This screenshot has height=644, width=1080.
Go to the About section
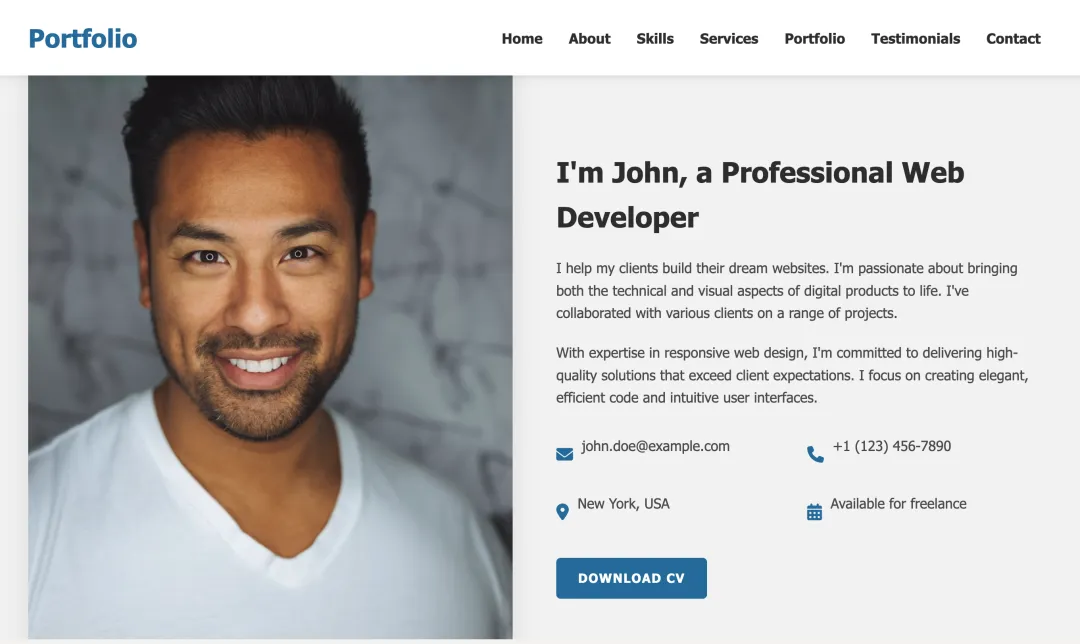590,39
